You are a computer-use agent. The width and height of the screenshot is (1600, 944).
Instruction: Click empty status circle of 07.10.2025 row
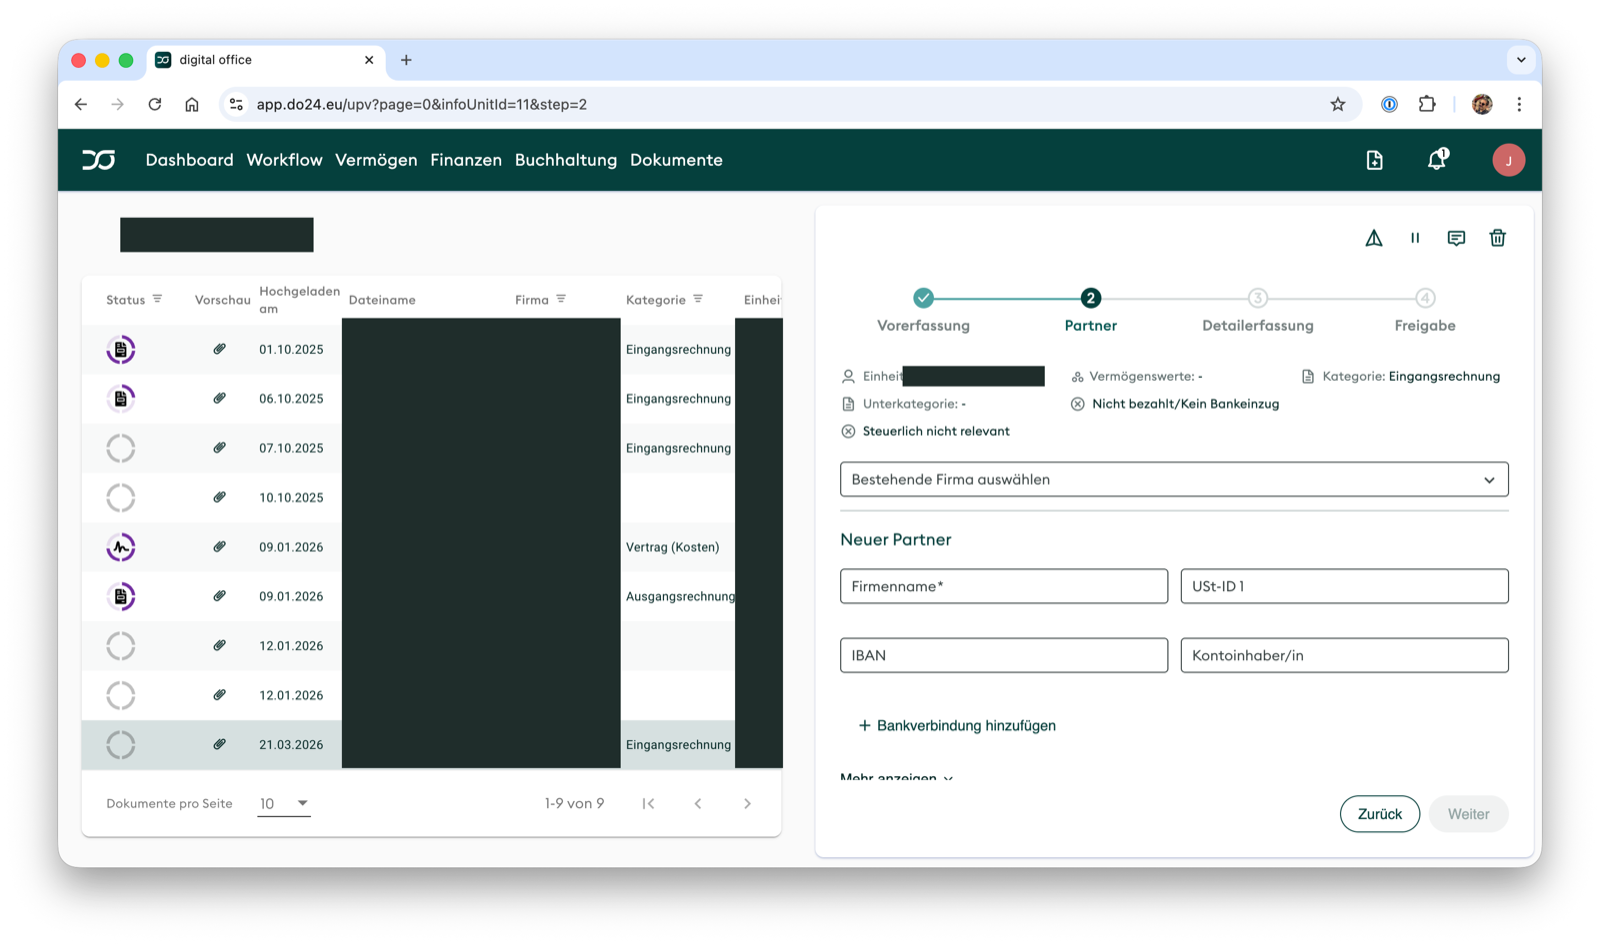click(121, 448)
